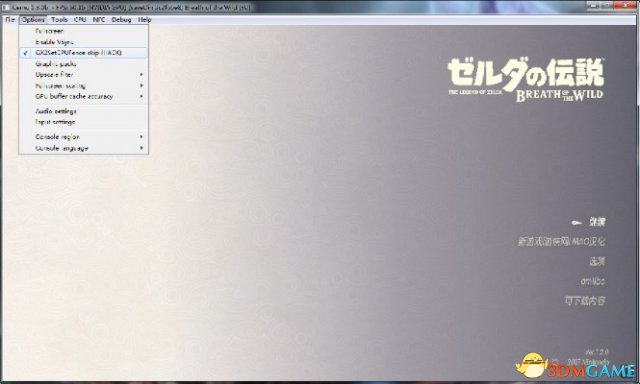Image resolution: width=640 pixels, height=384 pixels.
Task: Open the NFC menu
Action: [99, 20]
